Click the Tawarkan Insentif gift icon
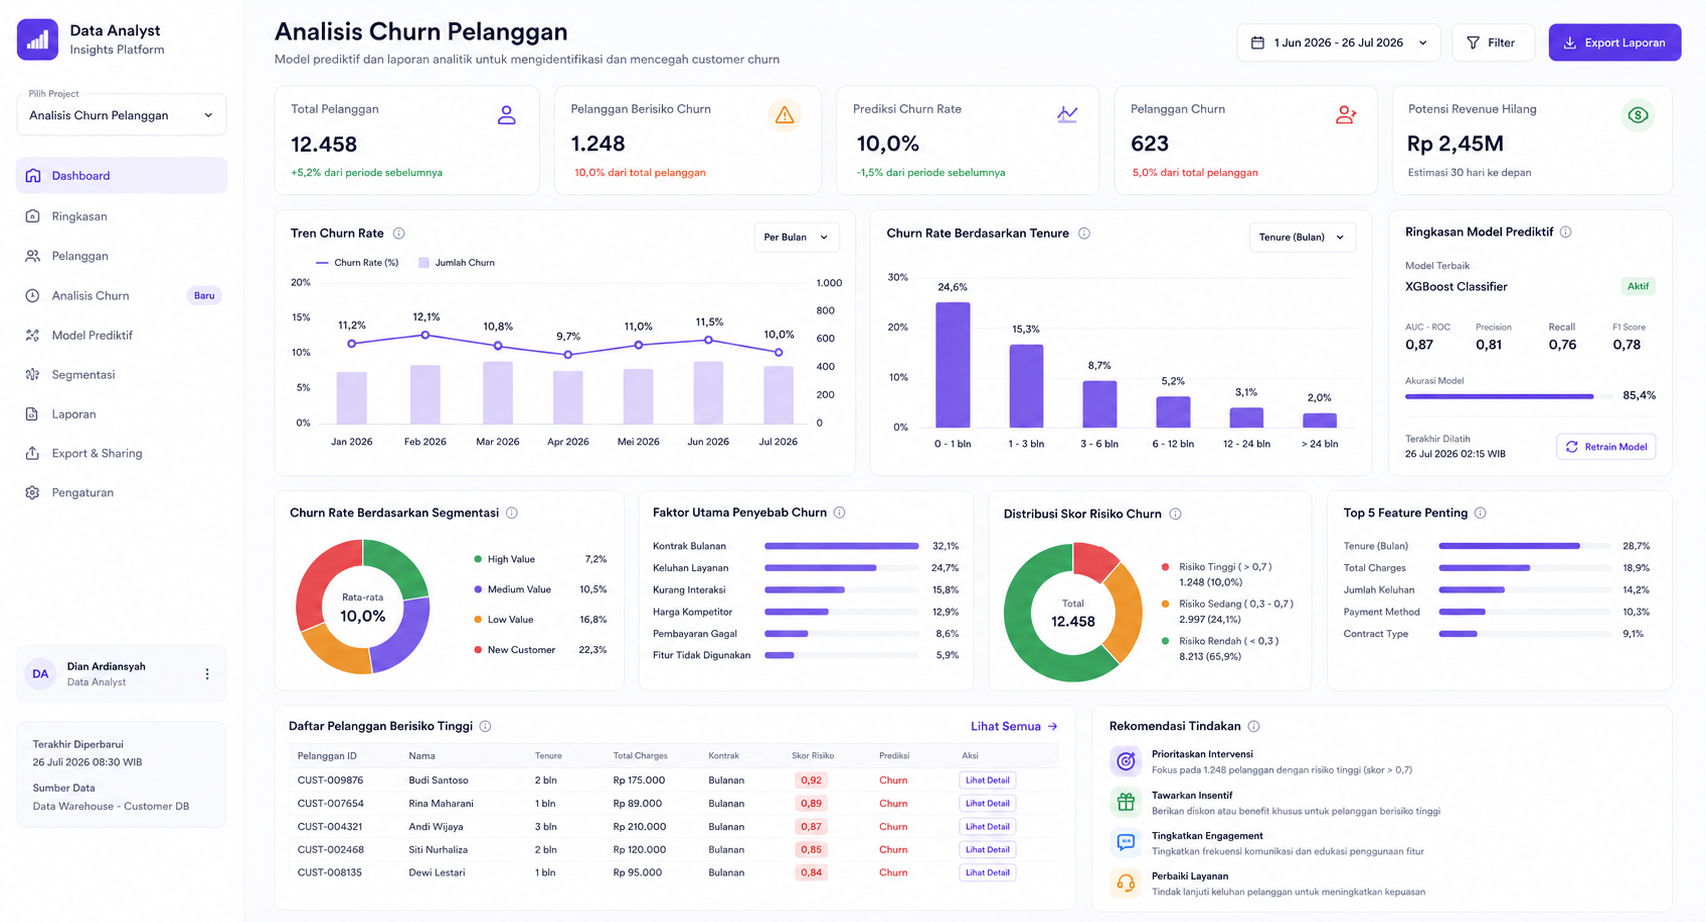1706x922 pixels. 1126,802
